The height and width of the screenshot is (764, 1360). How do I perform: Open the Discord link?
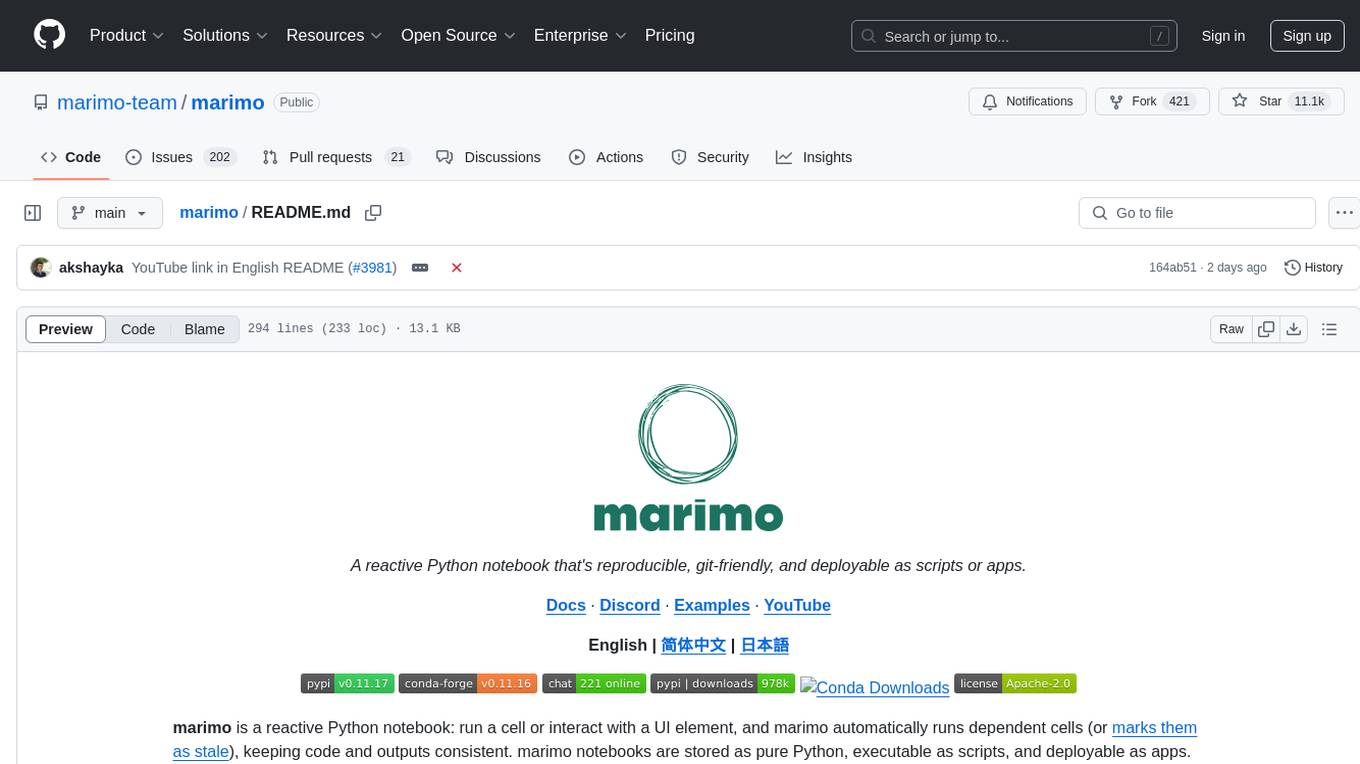(x=630, y=605)
